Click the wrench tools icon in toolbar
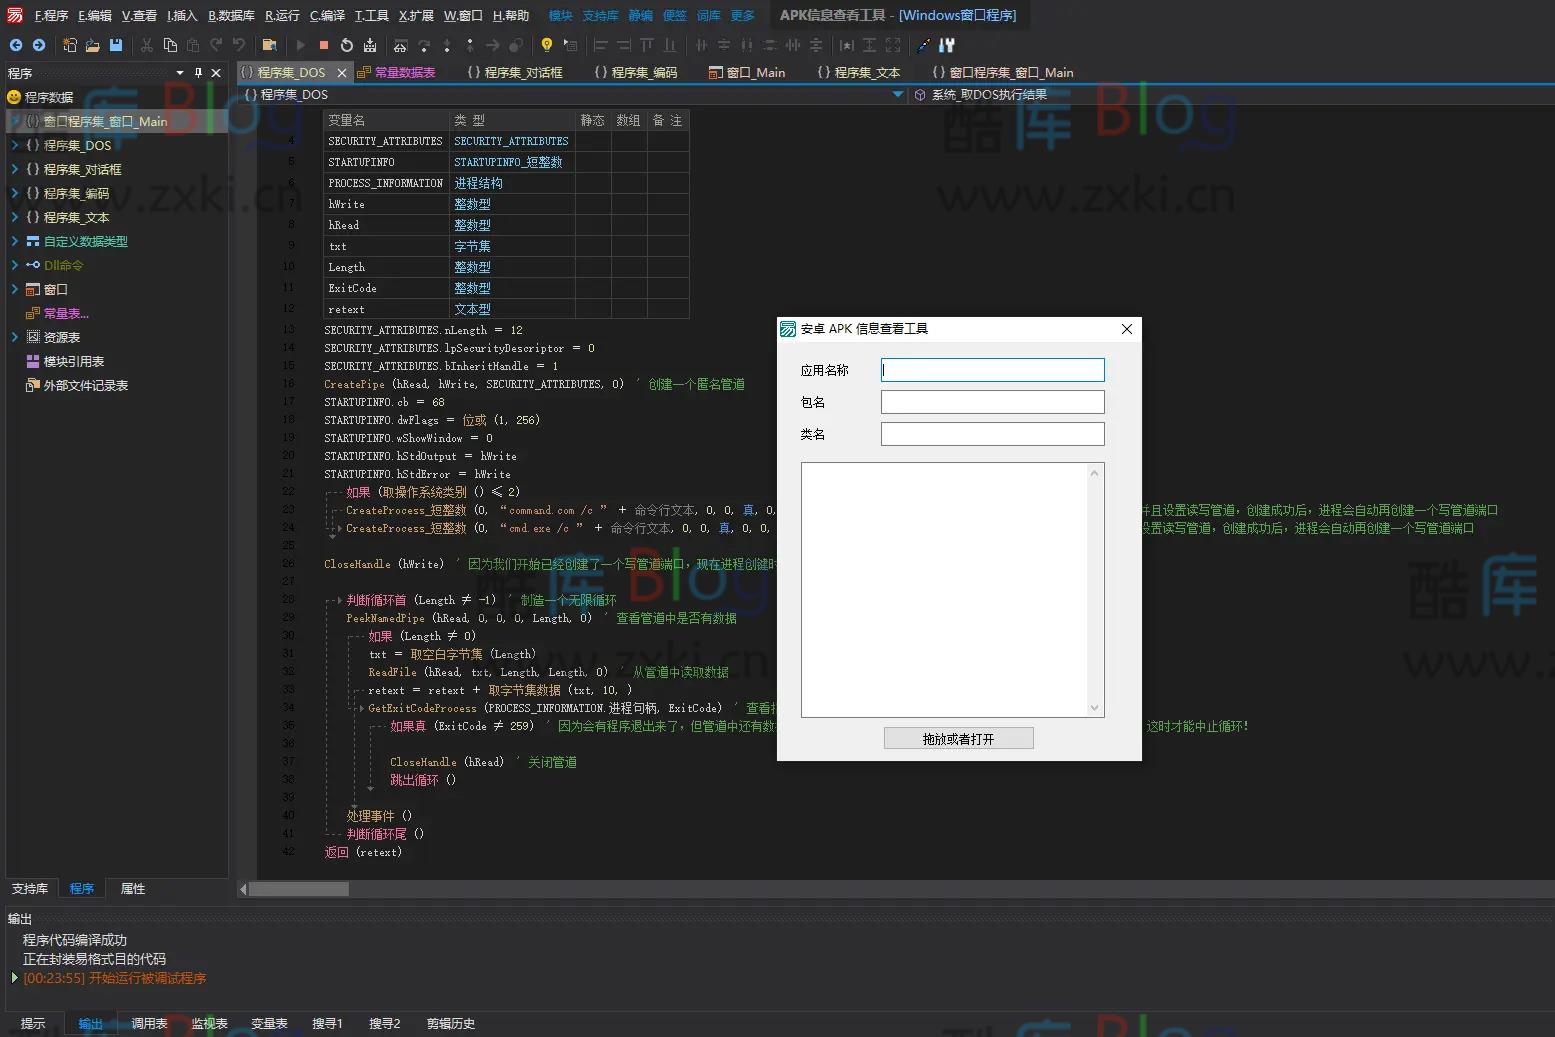The height and width of the screenshot is (1037, 1555). (946, 45)
